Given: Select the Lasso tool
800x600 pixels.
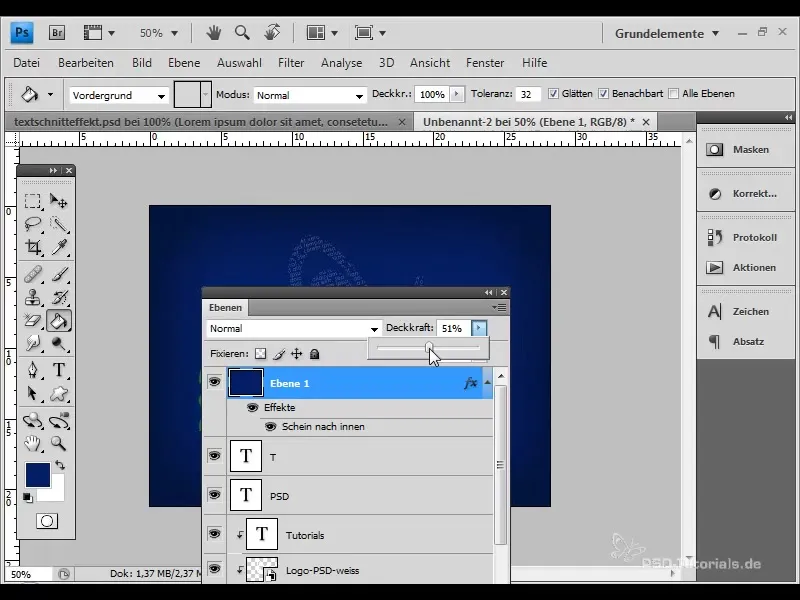Looking at the screenshot, I should coord(33,224).
